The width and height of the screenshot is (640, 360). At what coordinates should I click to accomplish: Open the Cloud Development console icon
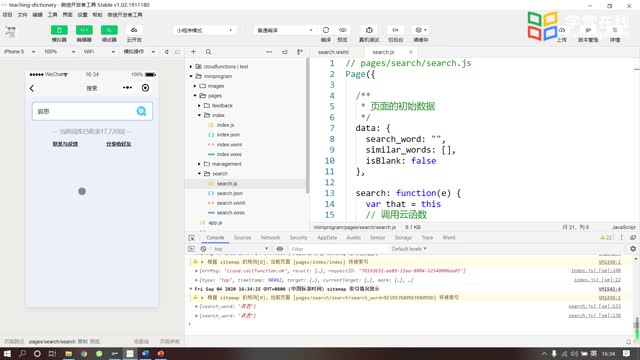click(134, 30)
